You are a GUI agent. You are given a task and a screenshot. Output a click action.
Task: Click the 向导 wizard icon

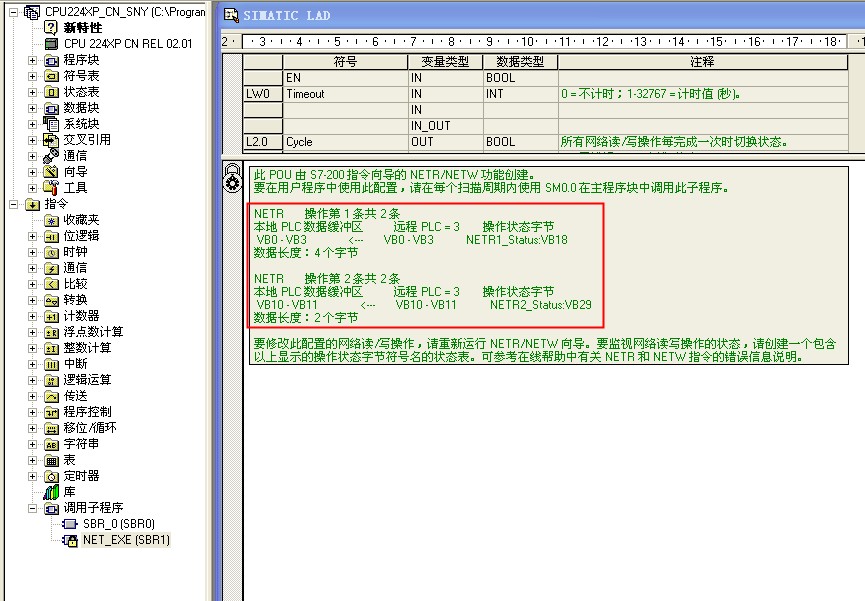click(51, 172)
